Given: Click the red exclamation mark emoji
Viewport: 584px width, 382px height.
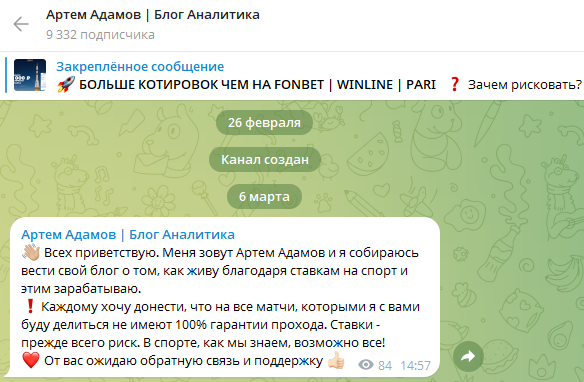Looking at the screenshot, I should (x=30, y=306).
